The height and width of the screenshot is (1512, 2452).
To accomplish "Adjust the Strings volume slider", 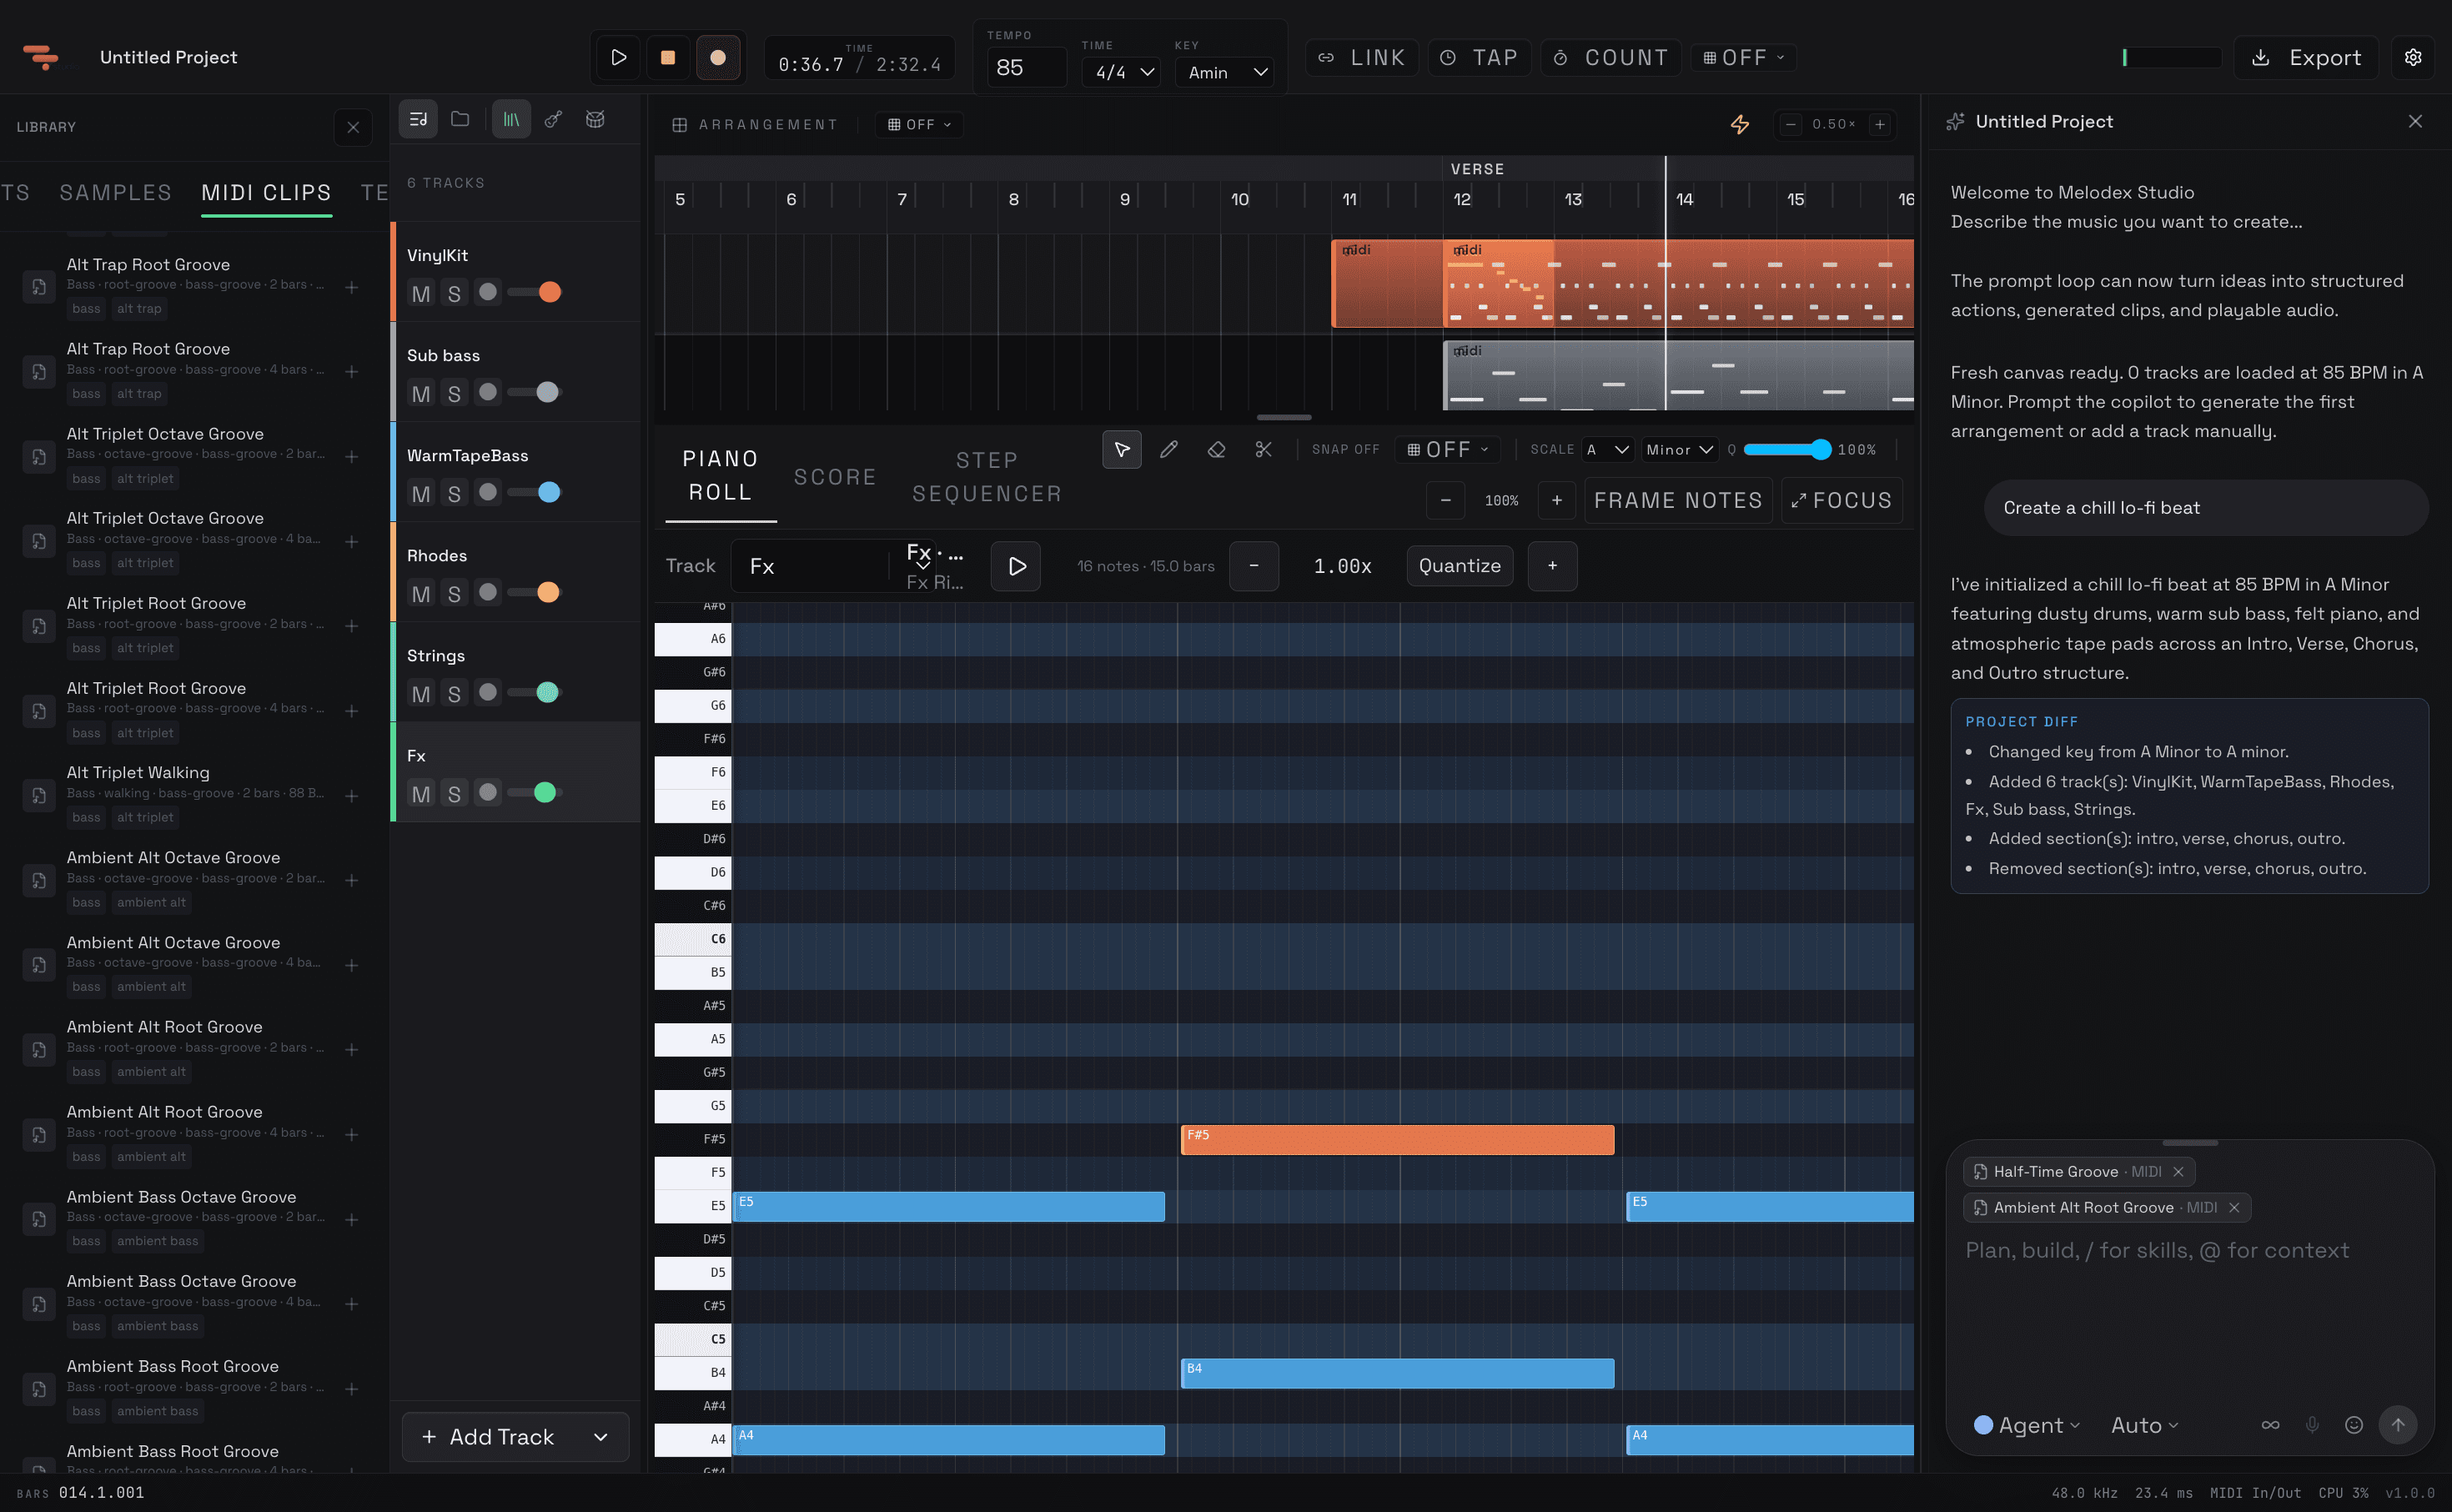I will pyautogui.click(x=535, y=692).
